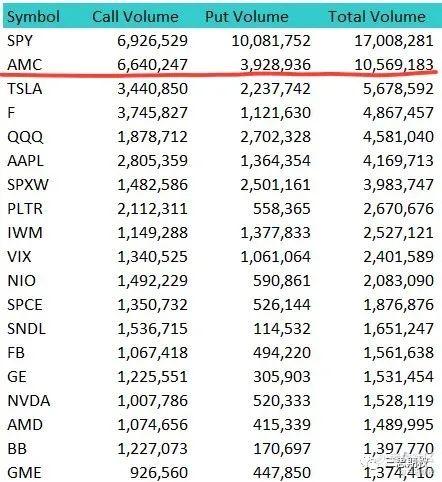
Task: Select SNDL put volume 114,532
Action: click(x=282, y=329)
